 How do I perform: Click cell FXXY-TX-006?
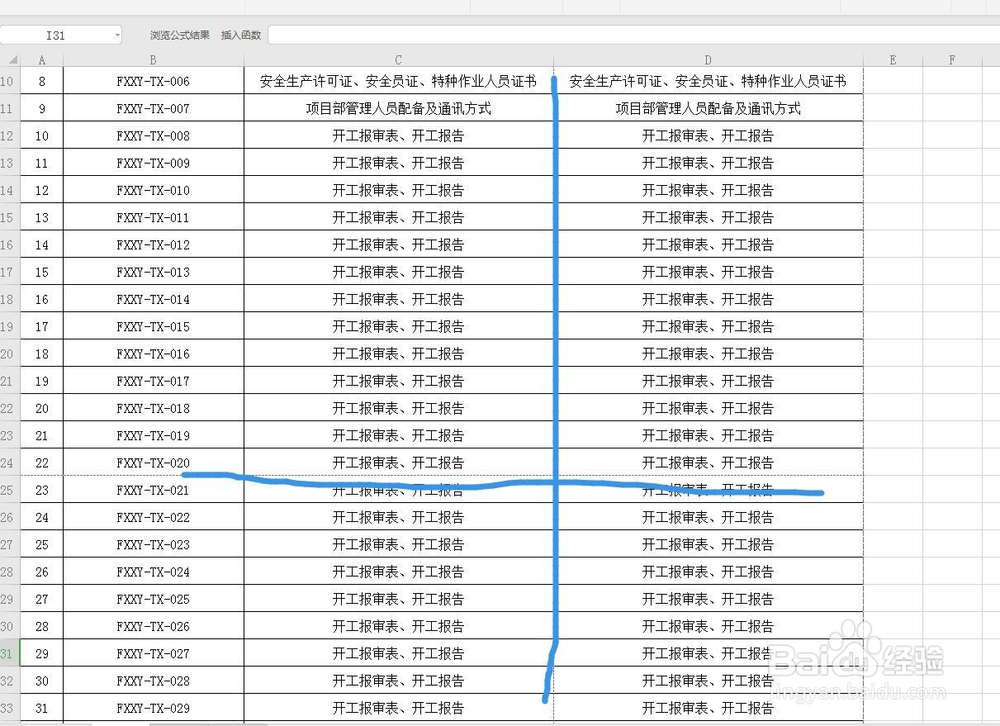[x=153, y=81]
